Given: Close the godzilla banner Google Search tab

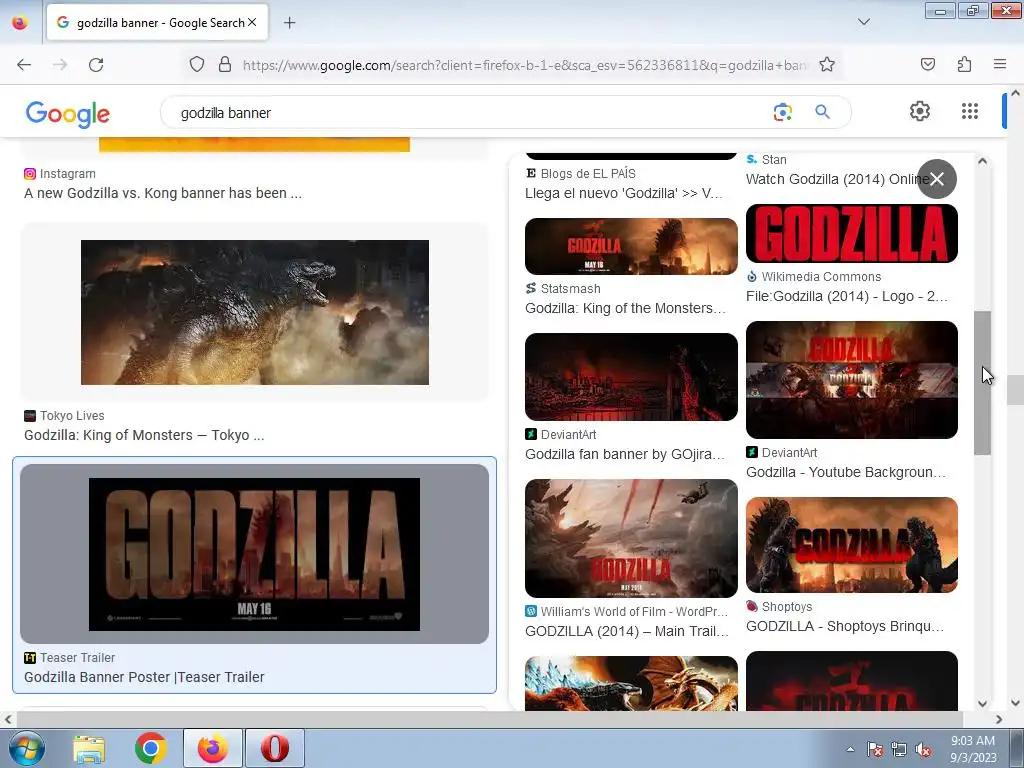Looking at the screenshot, I should tap(252, 22).
